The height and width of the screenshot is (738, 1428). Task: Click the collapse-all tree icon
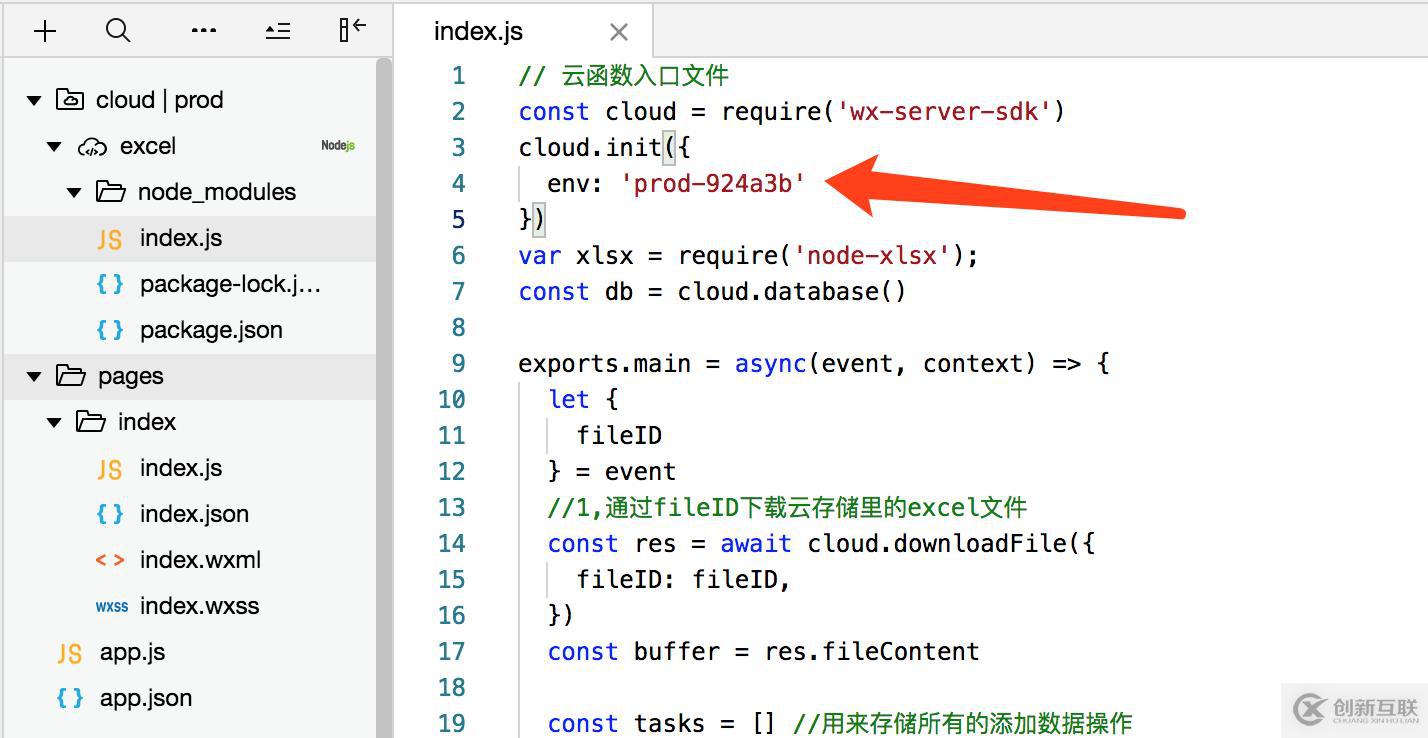(278, 31)
